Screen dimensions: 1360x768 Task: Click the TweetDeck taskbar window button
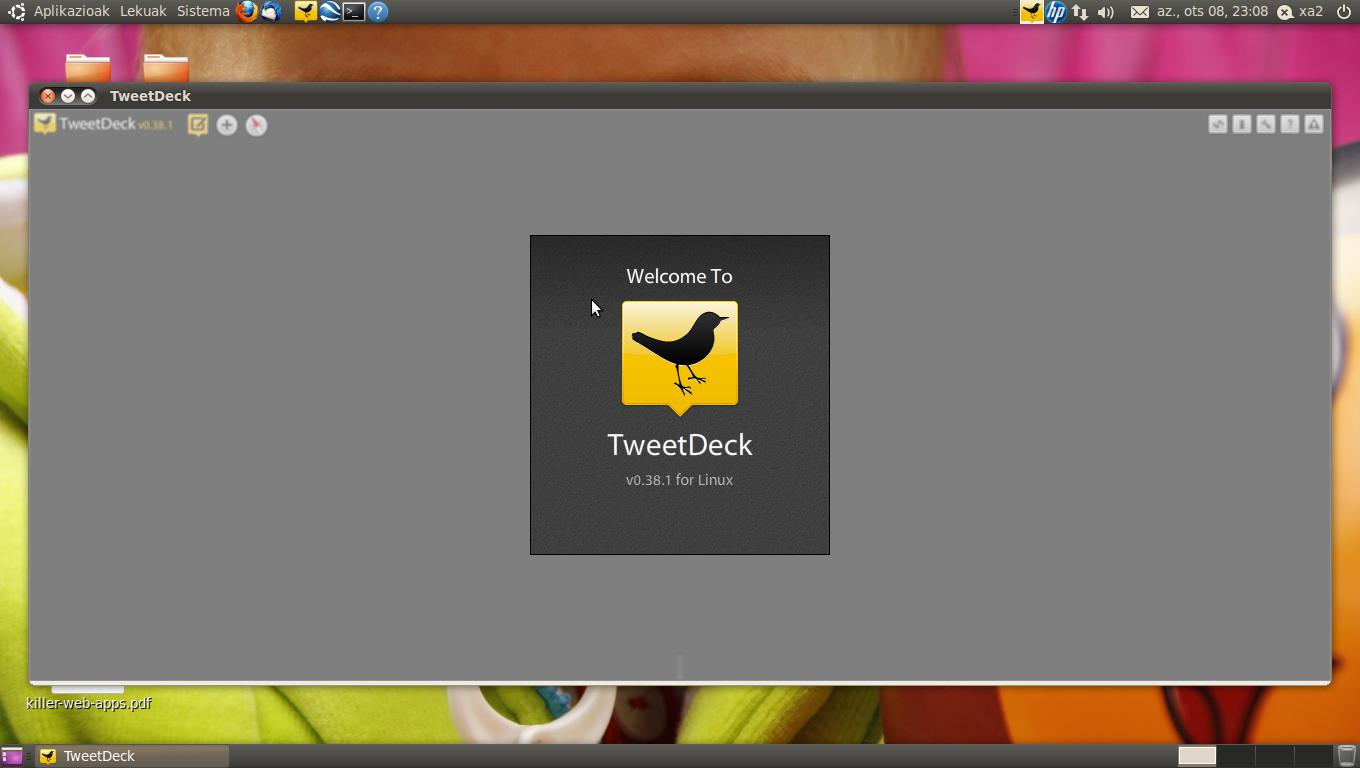point(132,756)
